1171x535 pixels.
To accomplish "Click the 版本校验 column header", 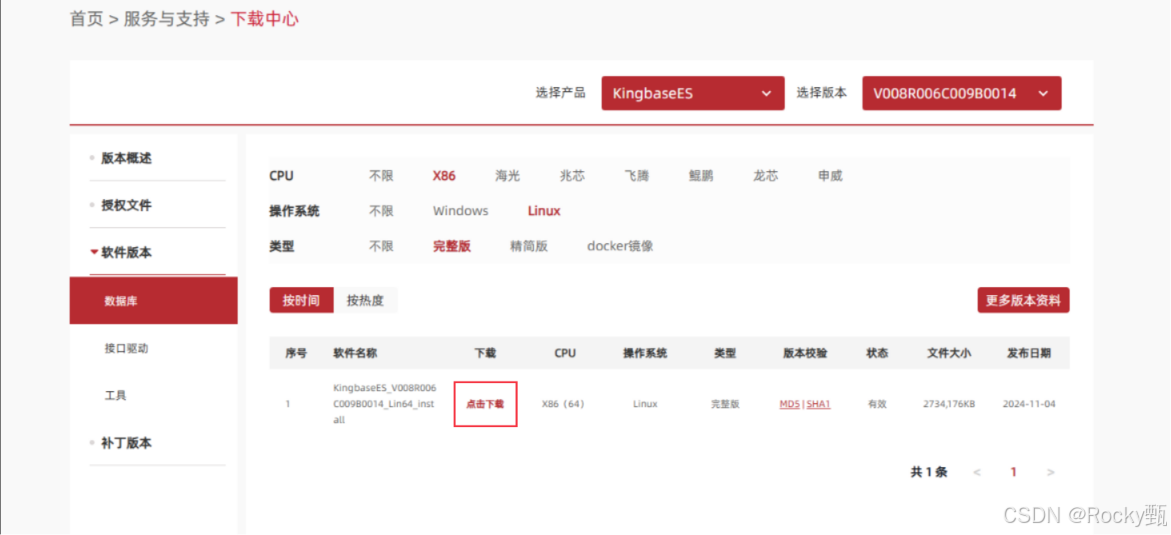I will [x=805, y=353].
